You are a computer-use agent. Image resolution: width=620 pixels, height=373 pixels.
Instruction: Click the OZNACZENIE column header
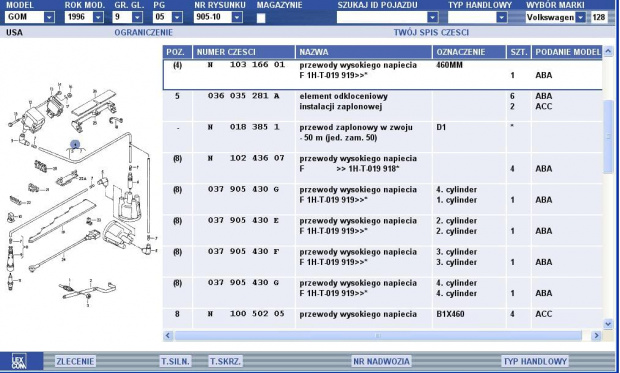click(x=469, y=52)
